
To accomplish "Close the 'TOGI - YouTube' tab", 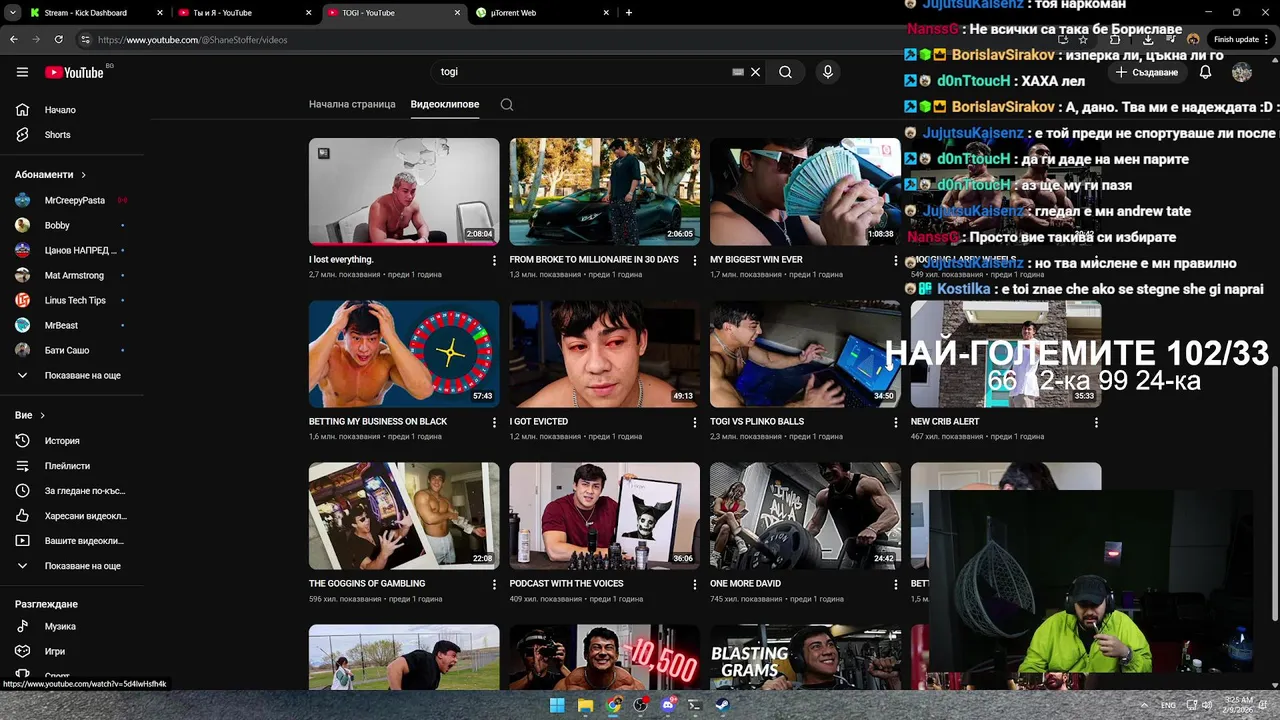I will tap(458, 13).
